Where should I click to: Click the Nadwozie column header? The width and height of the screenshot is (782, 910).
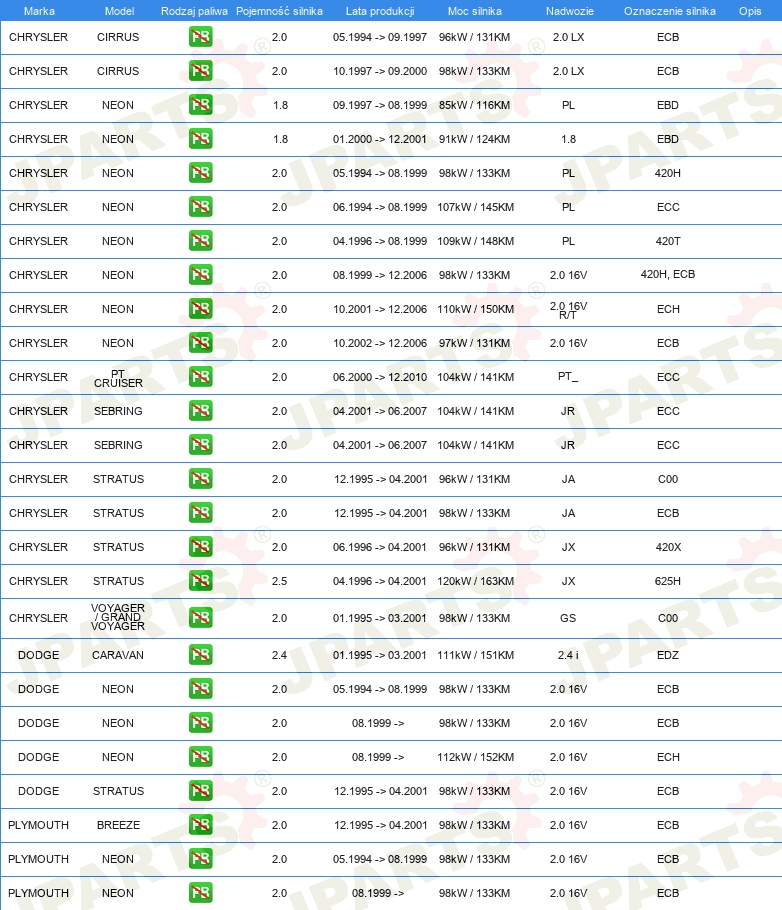pos(570,11)
